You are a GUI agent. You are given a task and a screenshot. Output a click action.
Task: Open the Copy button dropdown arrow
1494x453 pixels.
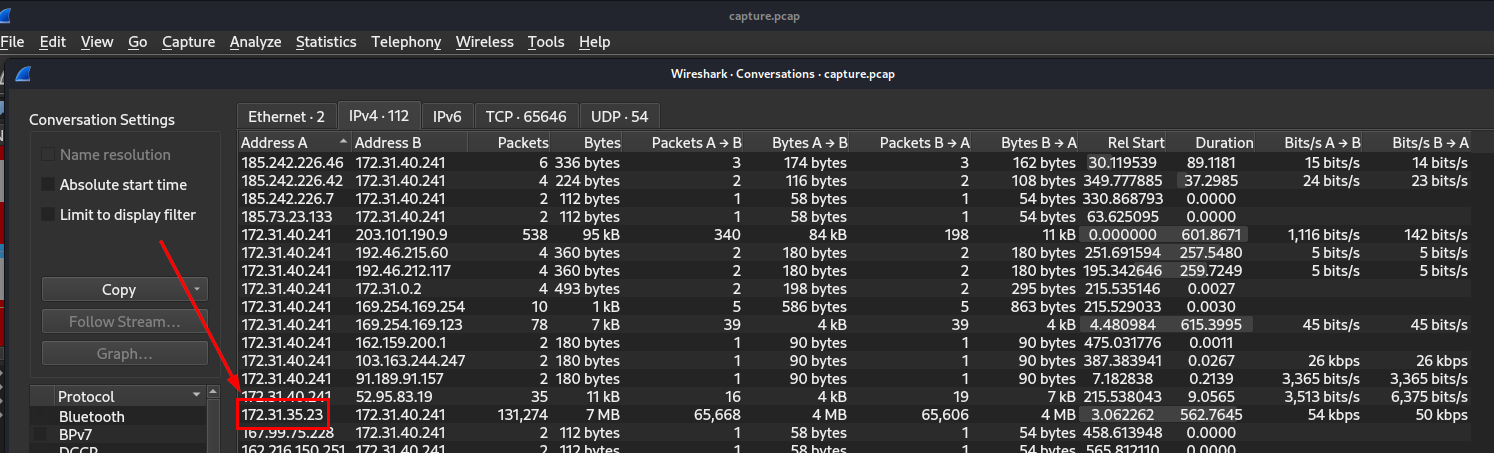click(197, 289)
